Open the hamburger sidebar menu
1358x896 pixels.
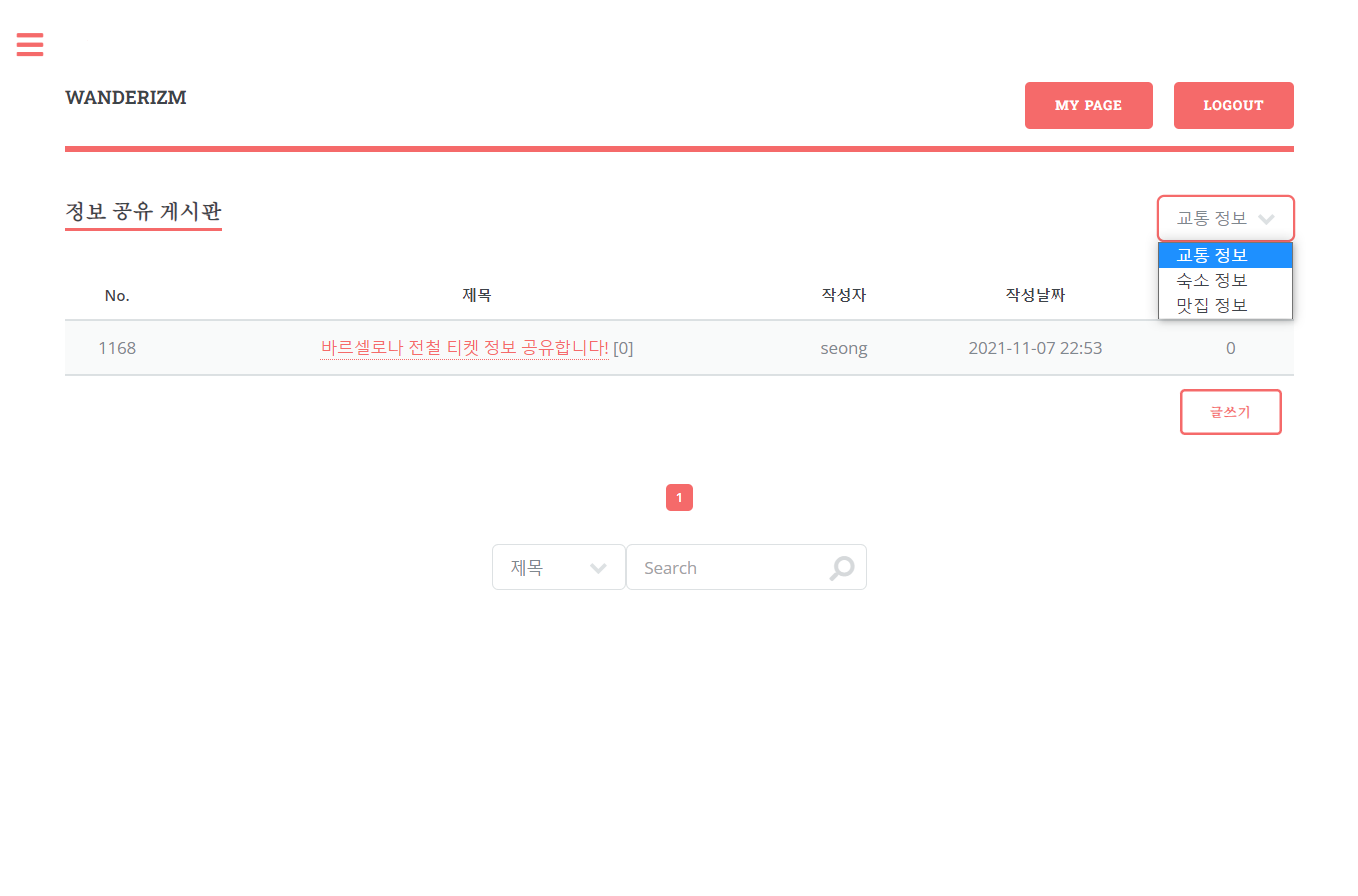click(x=30, y=44)
